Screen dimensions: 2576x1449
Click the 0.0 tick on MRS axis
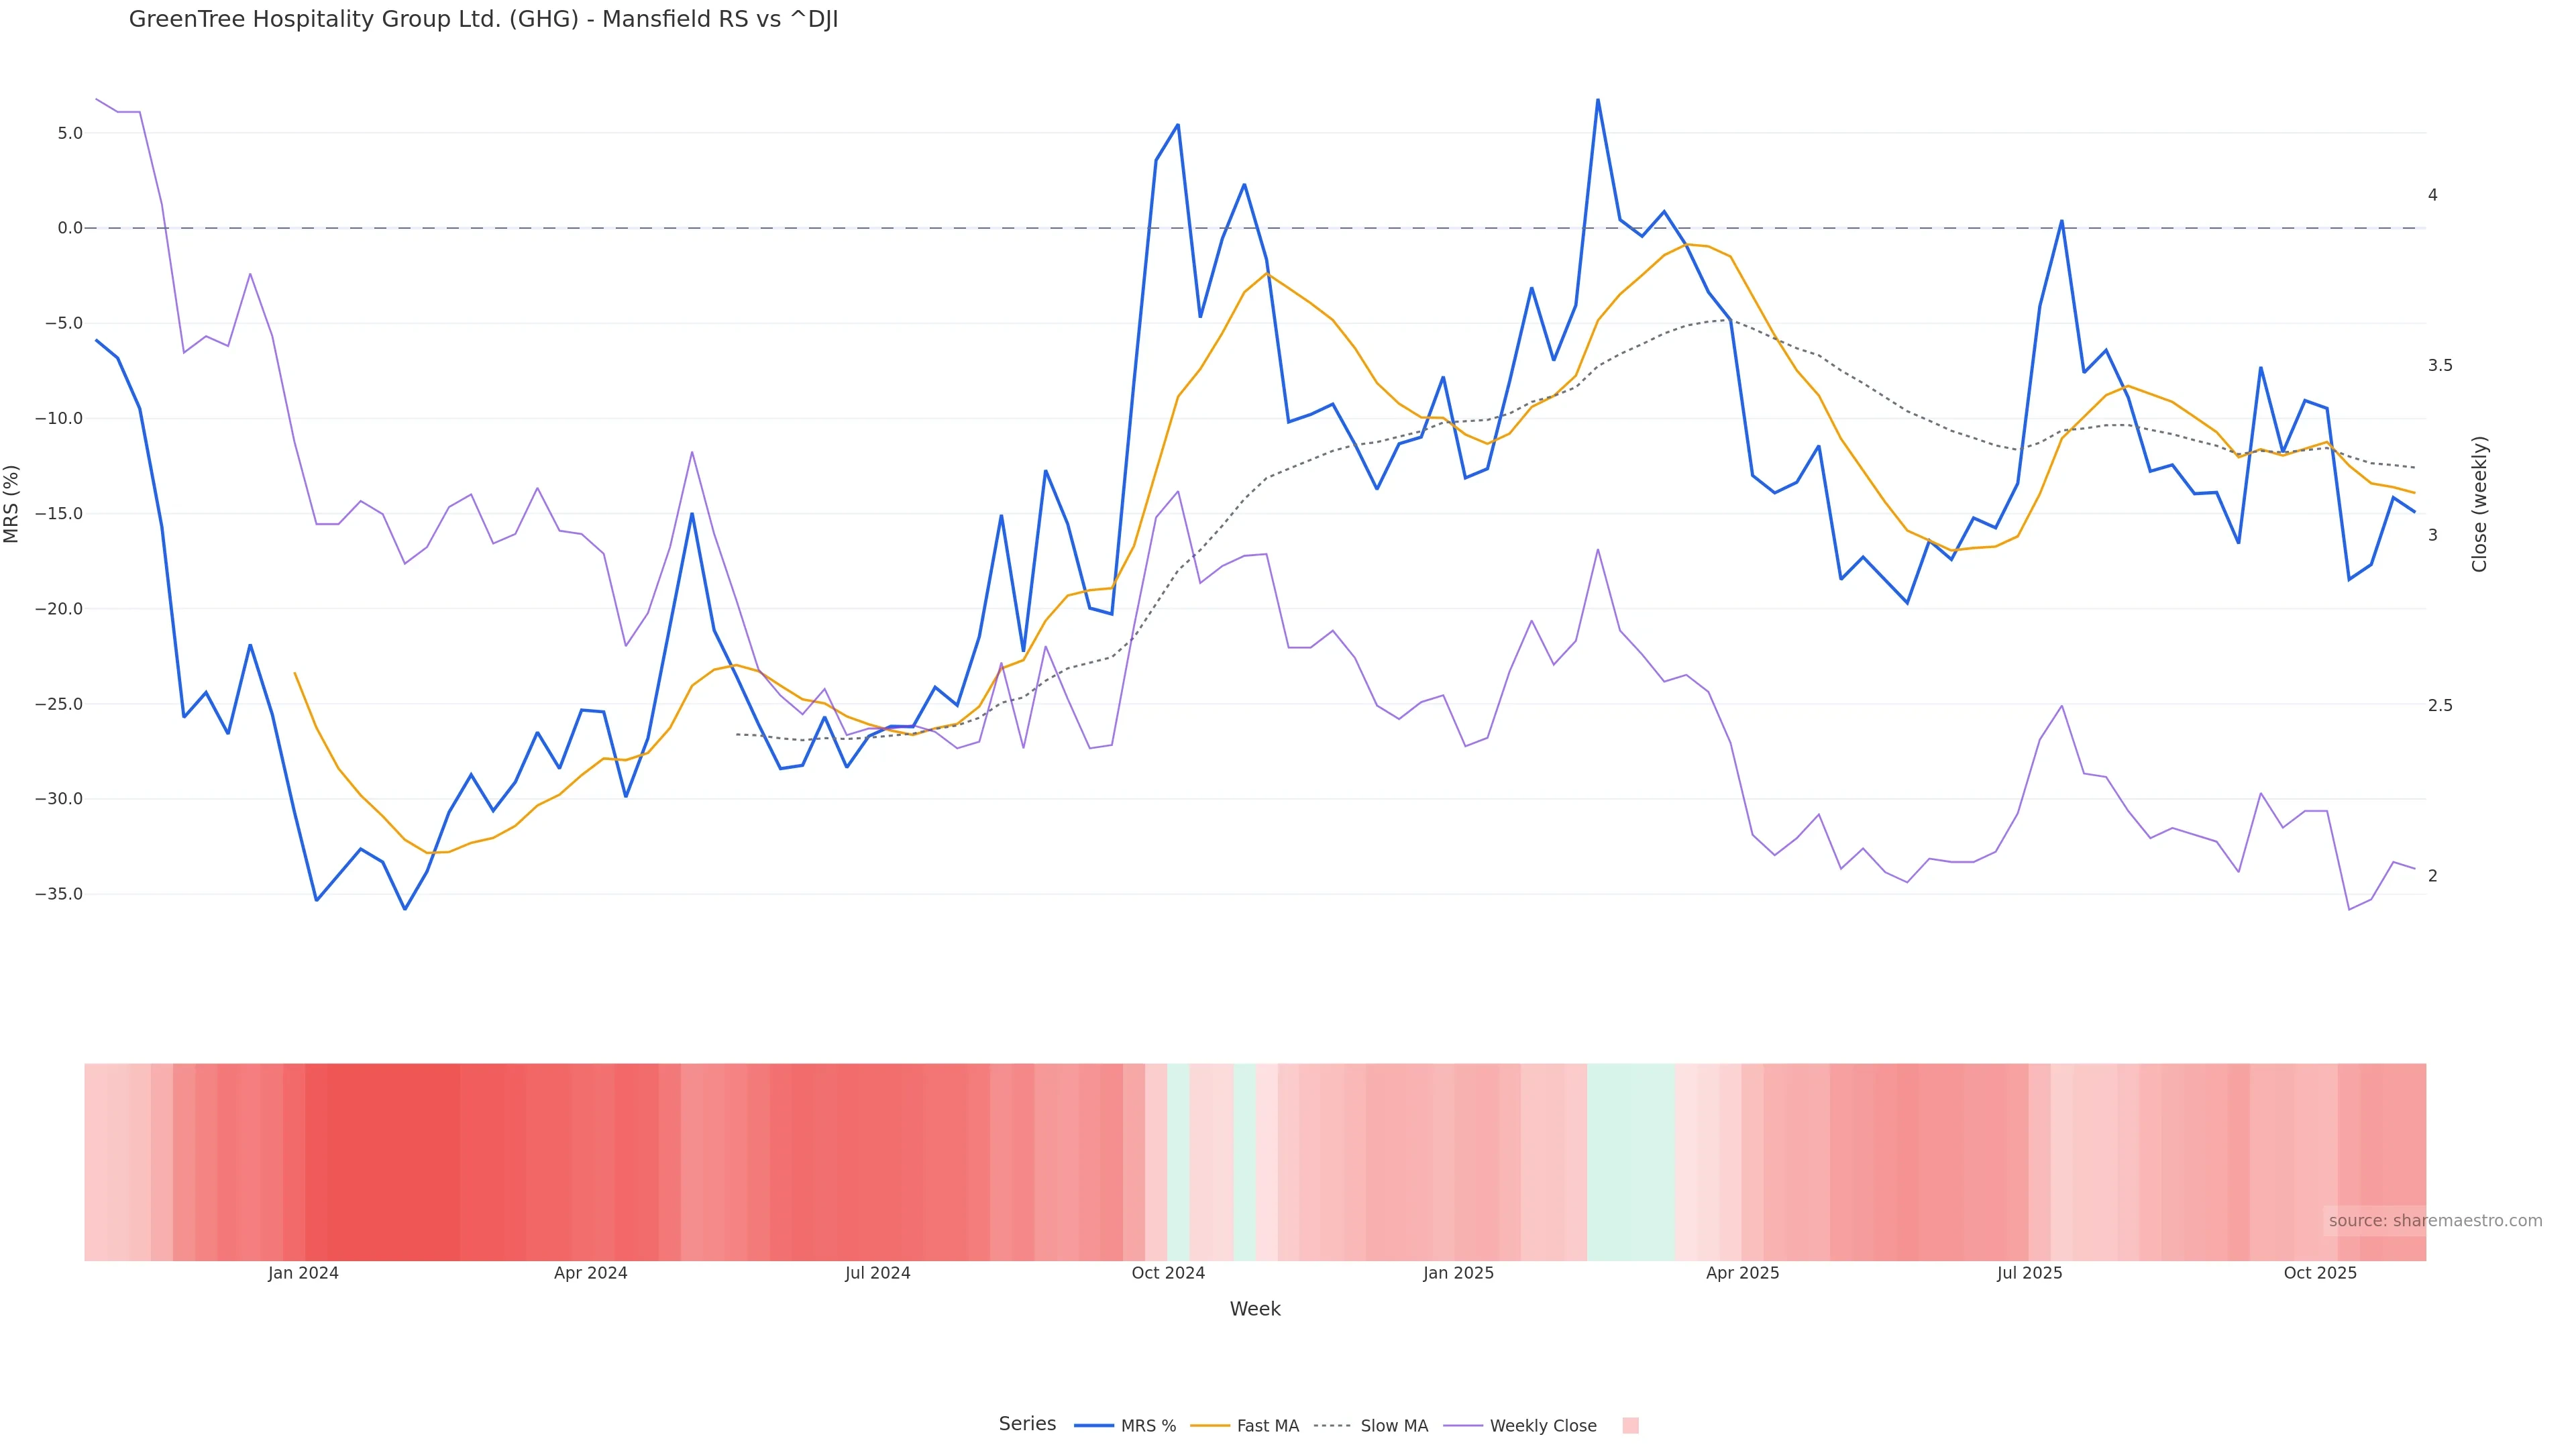70,228
